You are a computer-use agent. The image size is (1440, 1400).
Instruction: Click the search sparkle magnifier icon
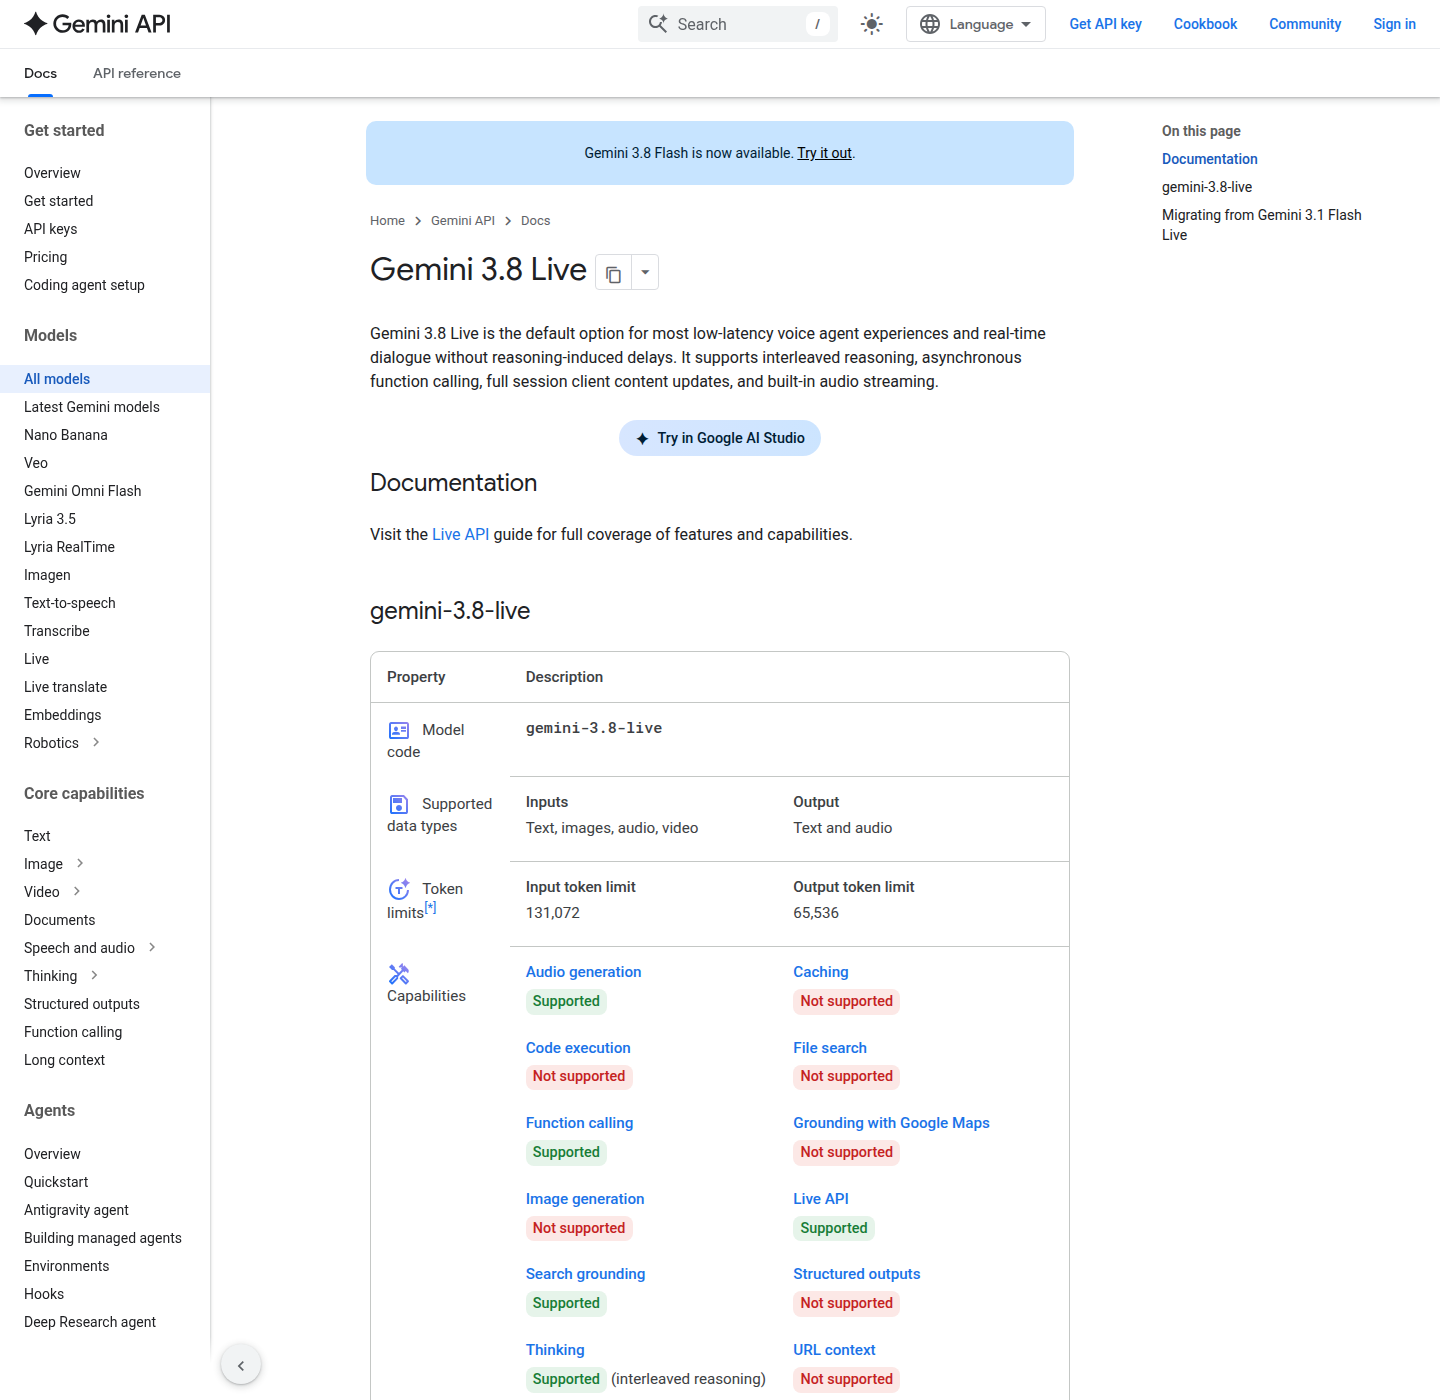click(x=658, y=24)
